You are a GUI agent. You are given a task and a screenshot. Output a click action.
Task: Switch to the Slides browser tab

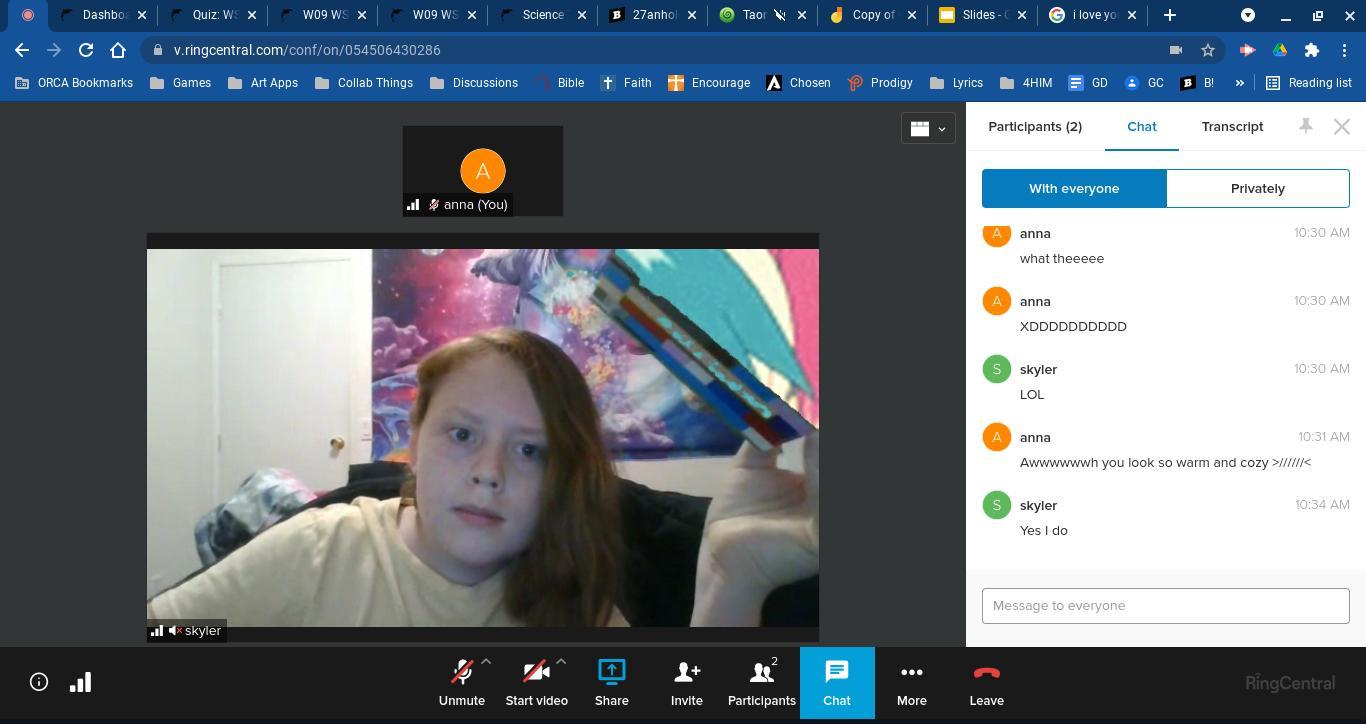[x=984, y=15]
